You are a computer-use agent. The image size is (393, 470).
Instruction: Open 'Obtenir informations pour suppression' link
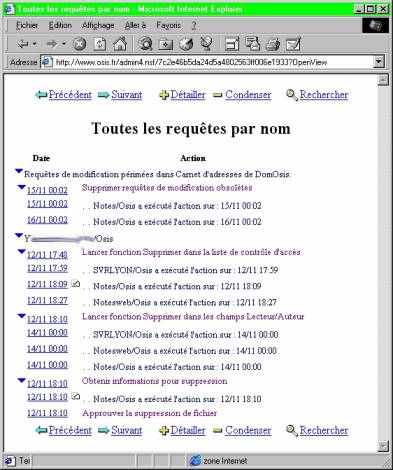click(155, 381)
